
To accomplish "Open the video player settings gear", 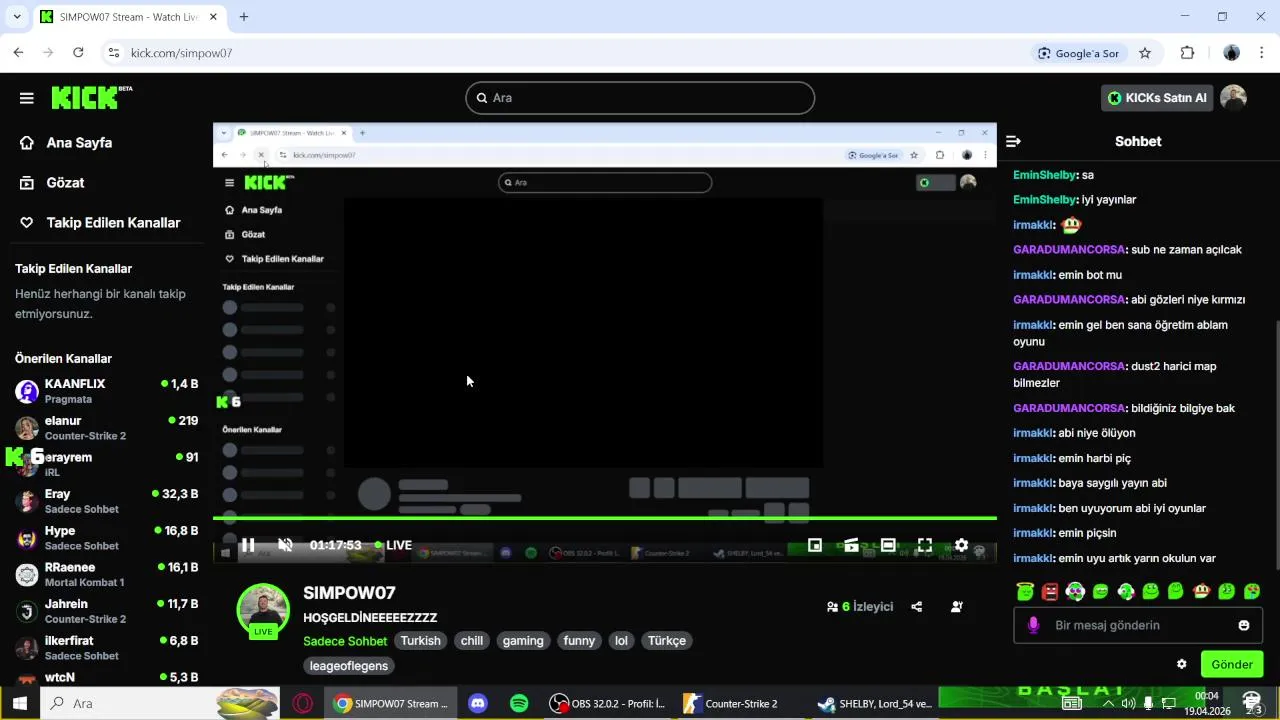I will pyautogui.click(x=961, y=545).
